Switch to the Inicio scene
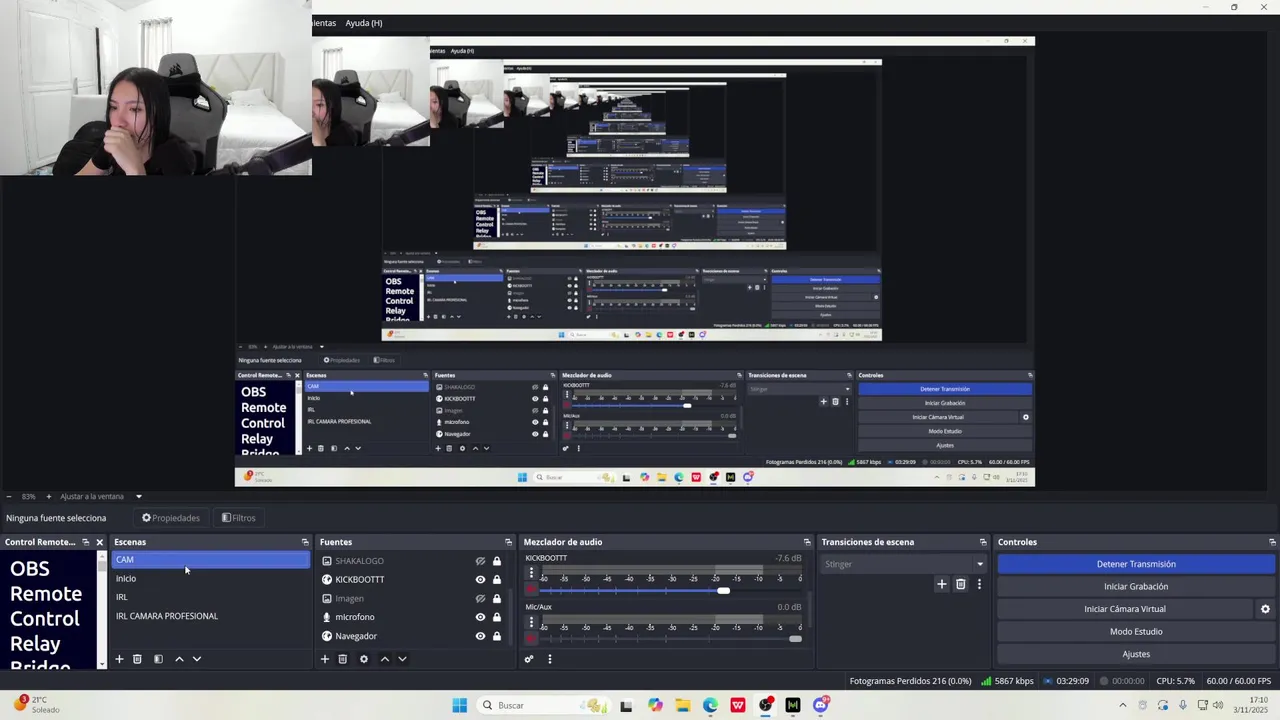Viewport: 1280px width, 720px height. pyautogui.click(x=211, y=579)
